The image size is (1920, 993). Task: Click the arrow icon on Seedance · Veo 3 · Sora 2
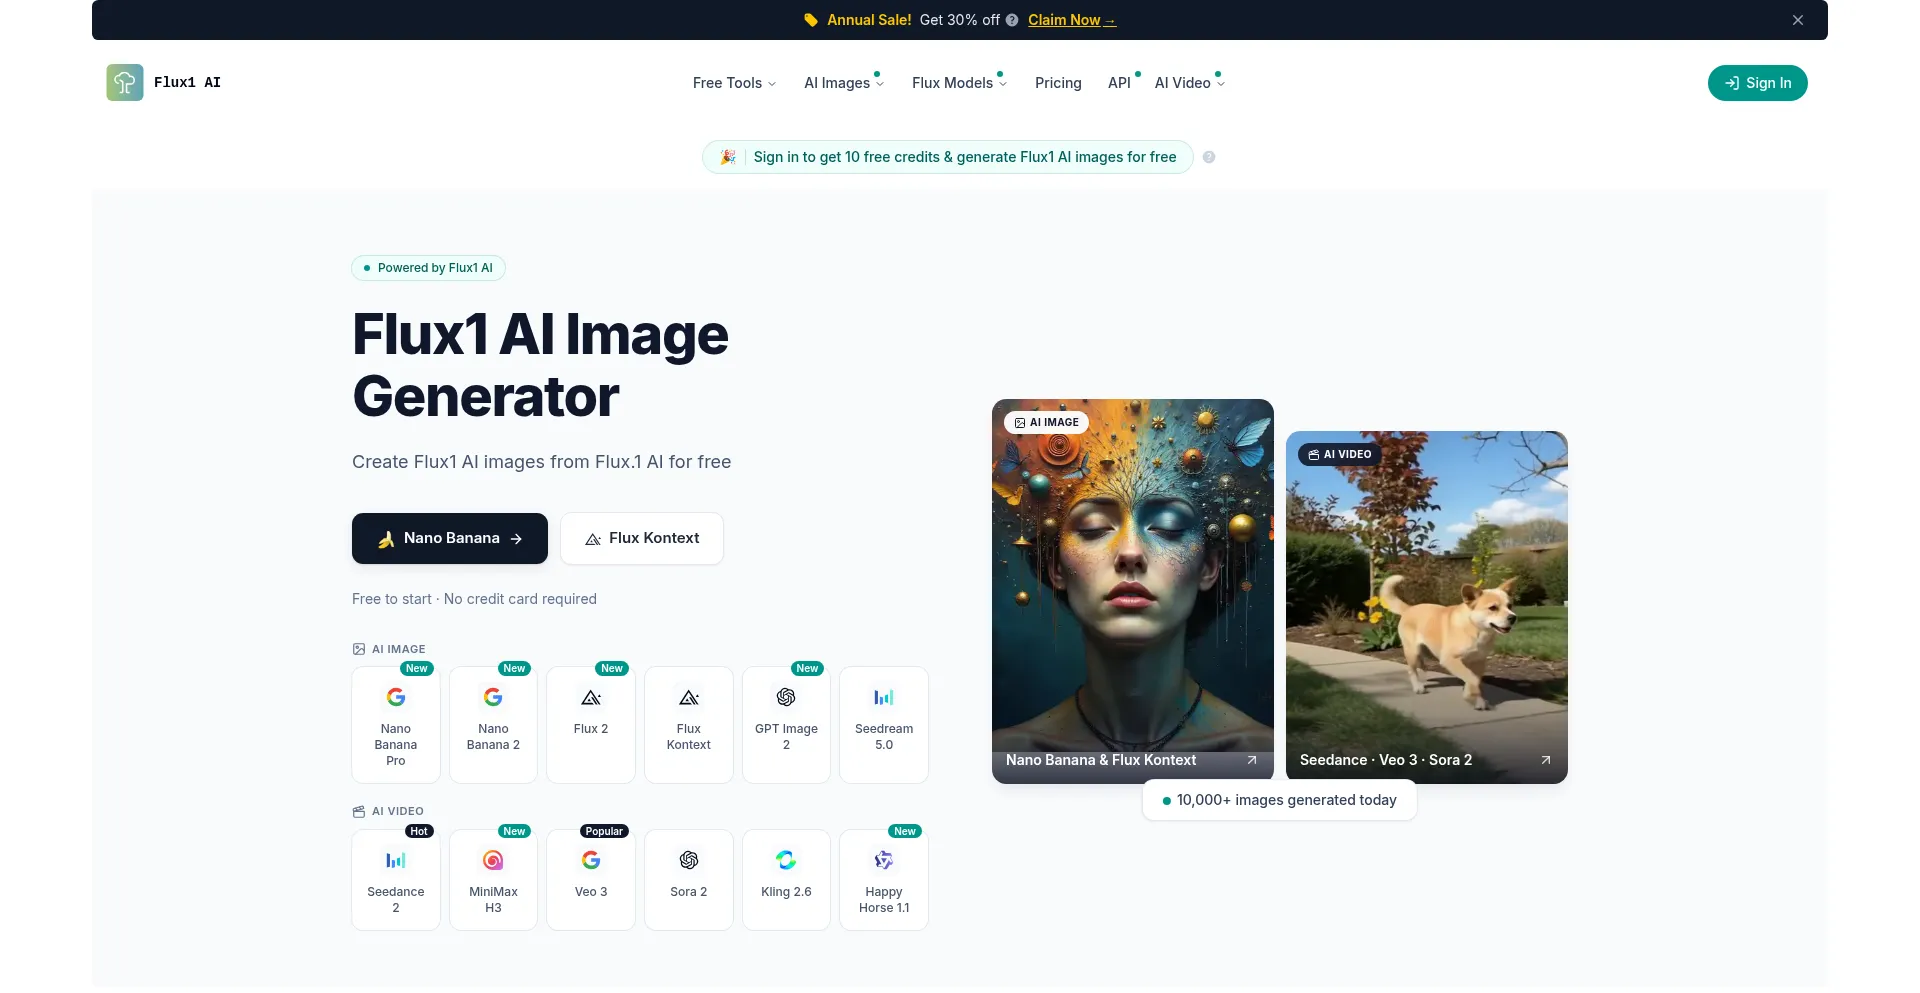tap(1546, 760)
